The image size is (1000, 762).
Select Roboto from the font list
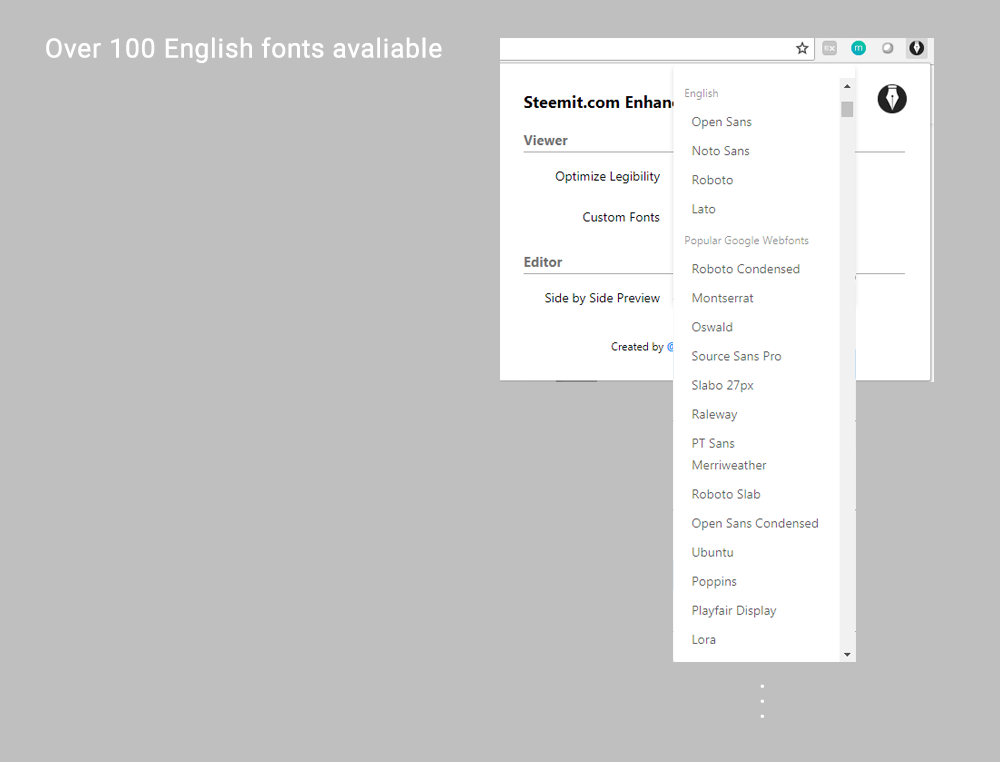click(712, 180)
